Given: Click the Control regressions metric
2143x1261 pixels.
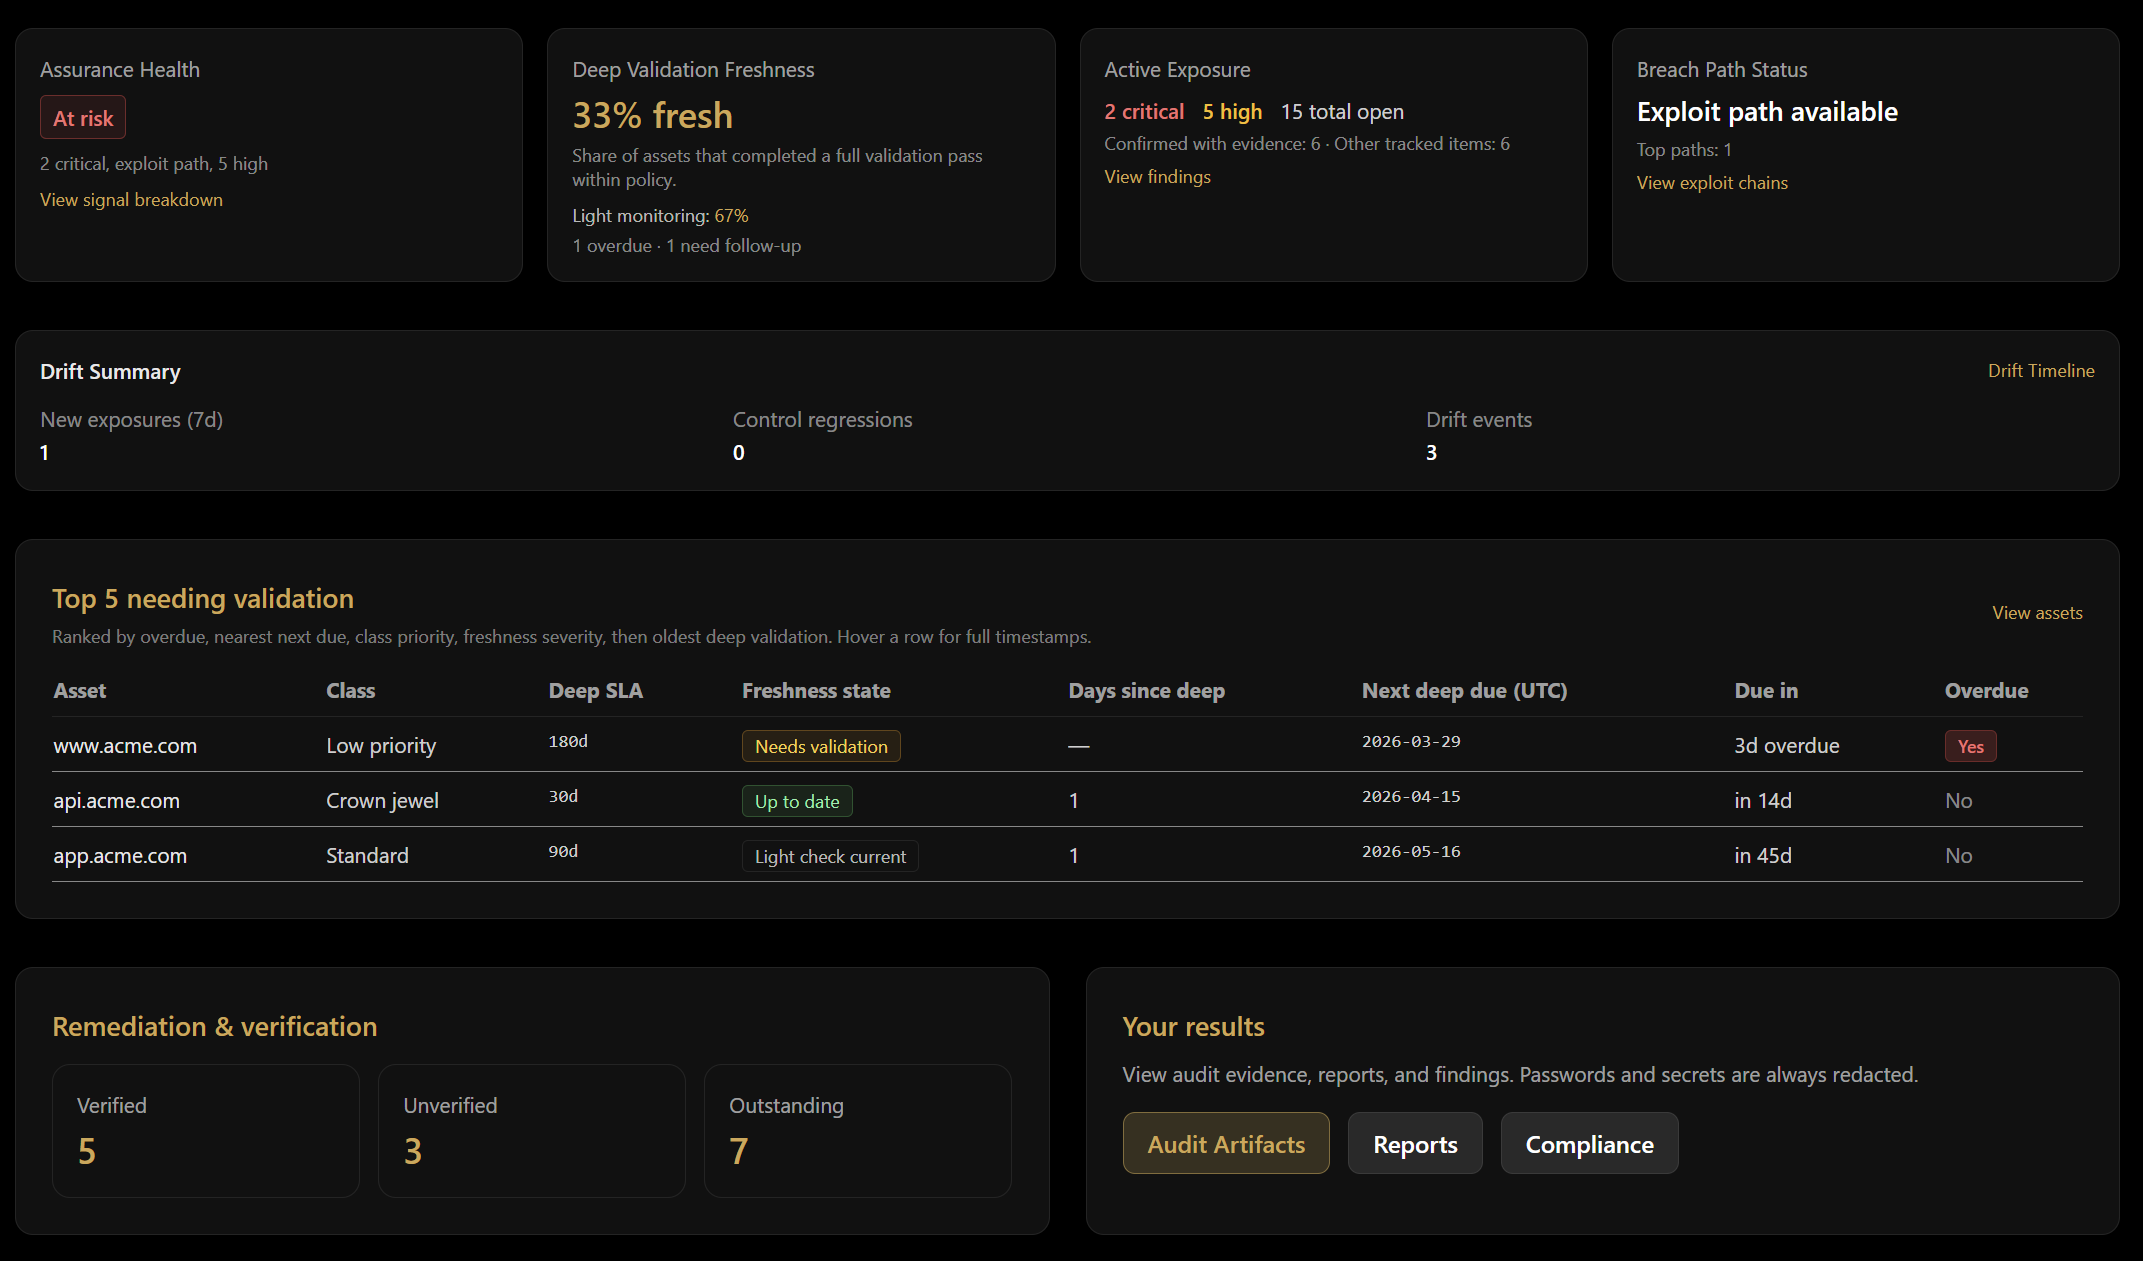Looking at the screenshot, I should (x=823, y=436).
